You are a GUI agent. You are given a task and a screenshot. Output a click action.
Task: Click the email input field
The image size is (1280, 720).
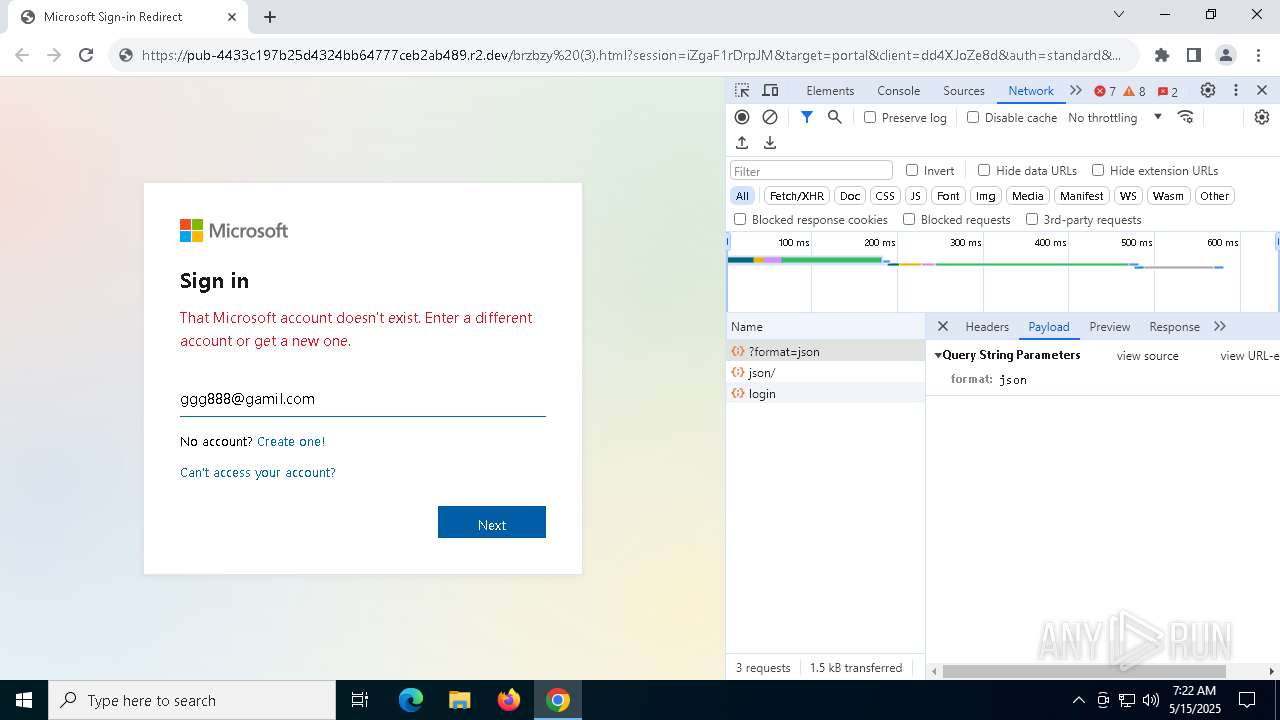pyautogui.click(x=363, y=398)
